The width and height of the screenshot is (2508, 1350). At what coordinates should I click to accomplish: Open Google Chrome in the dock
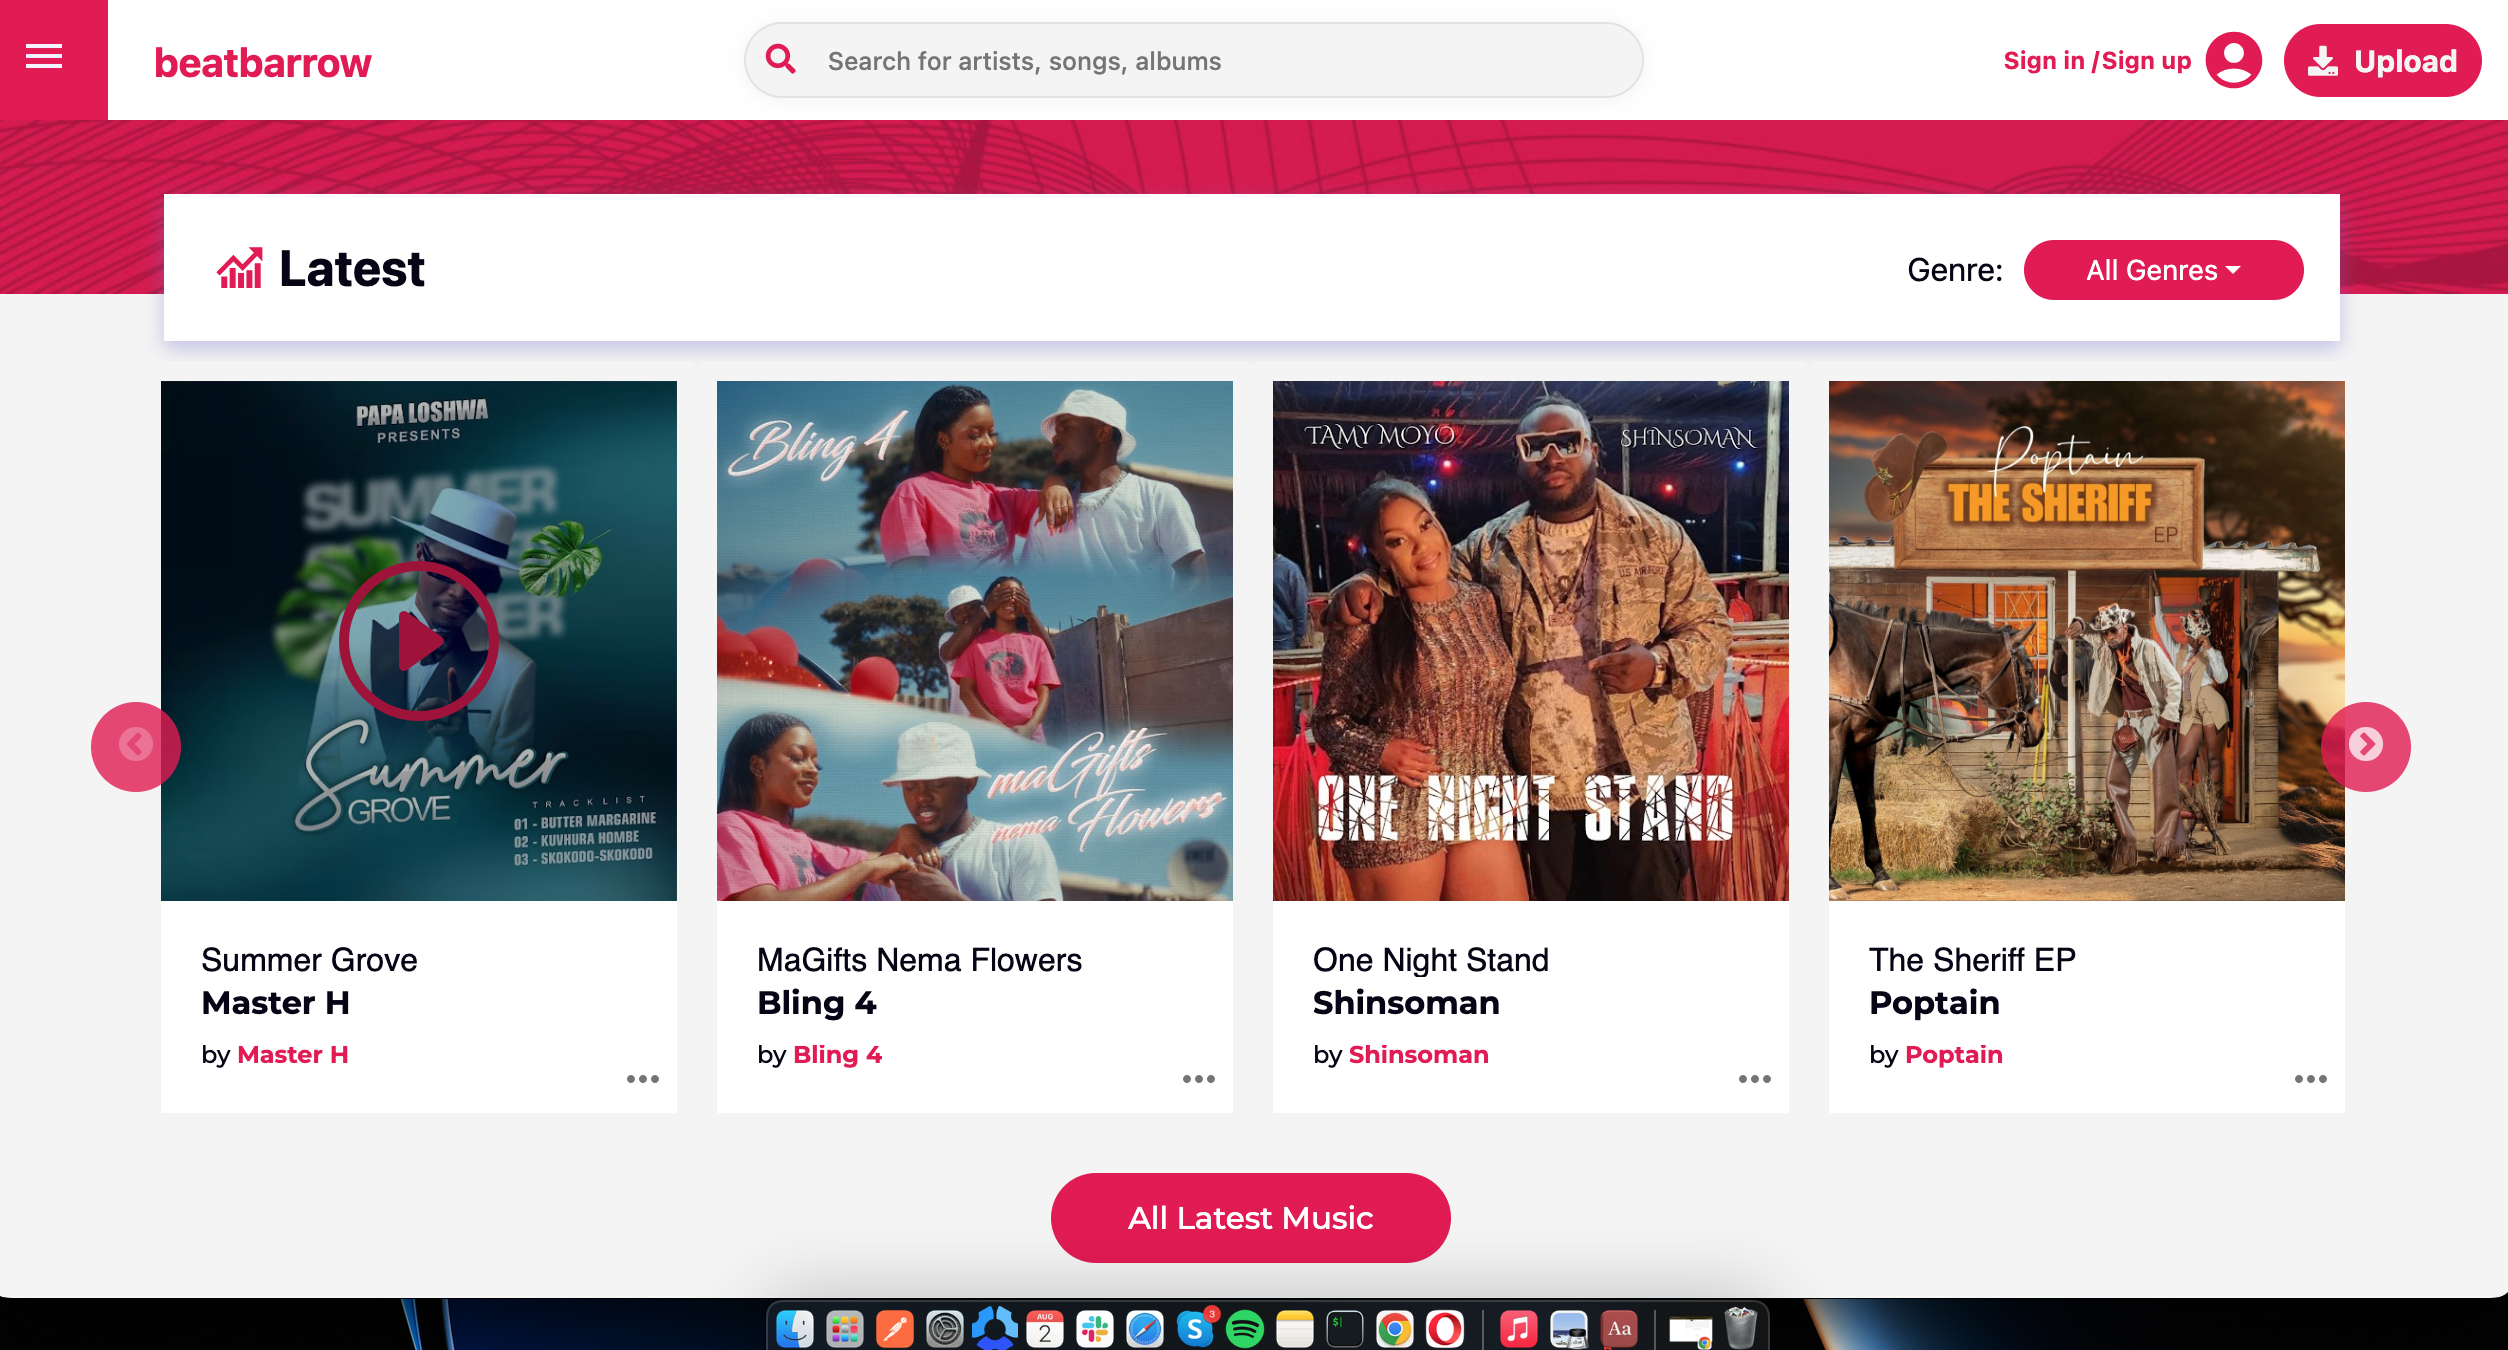1394,1329
